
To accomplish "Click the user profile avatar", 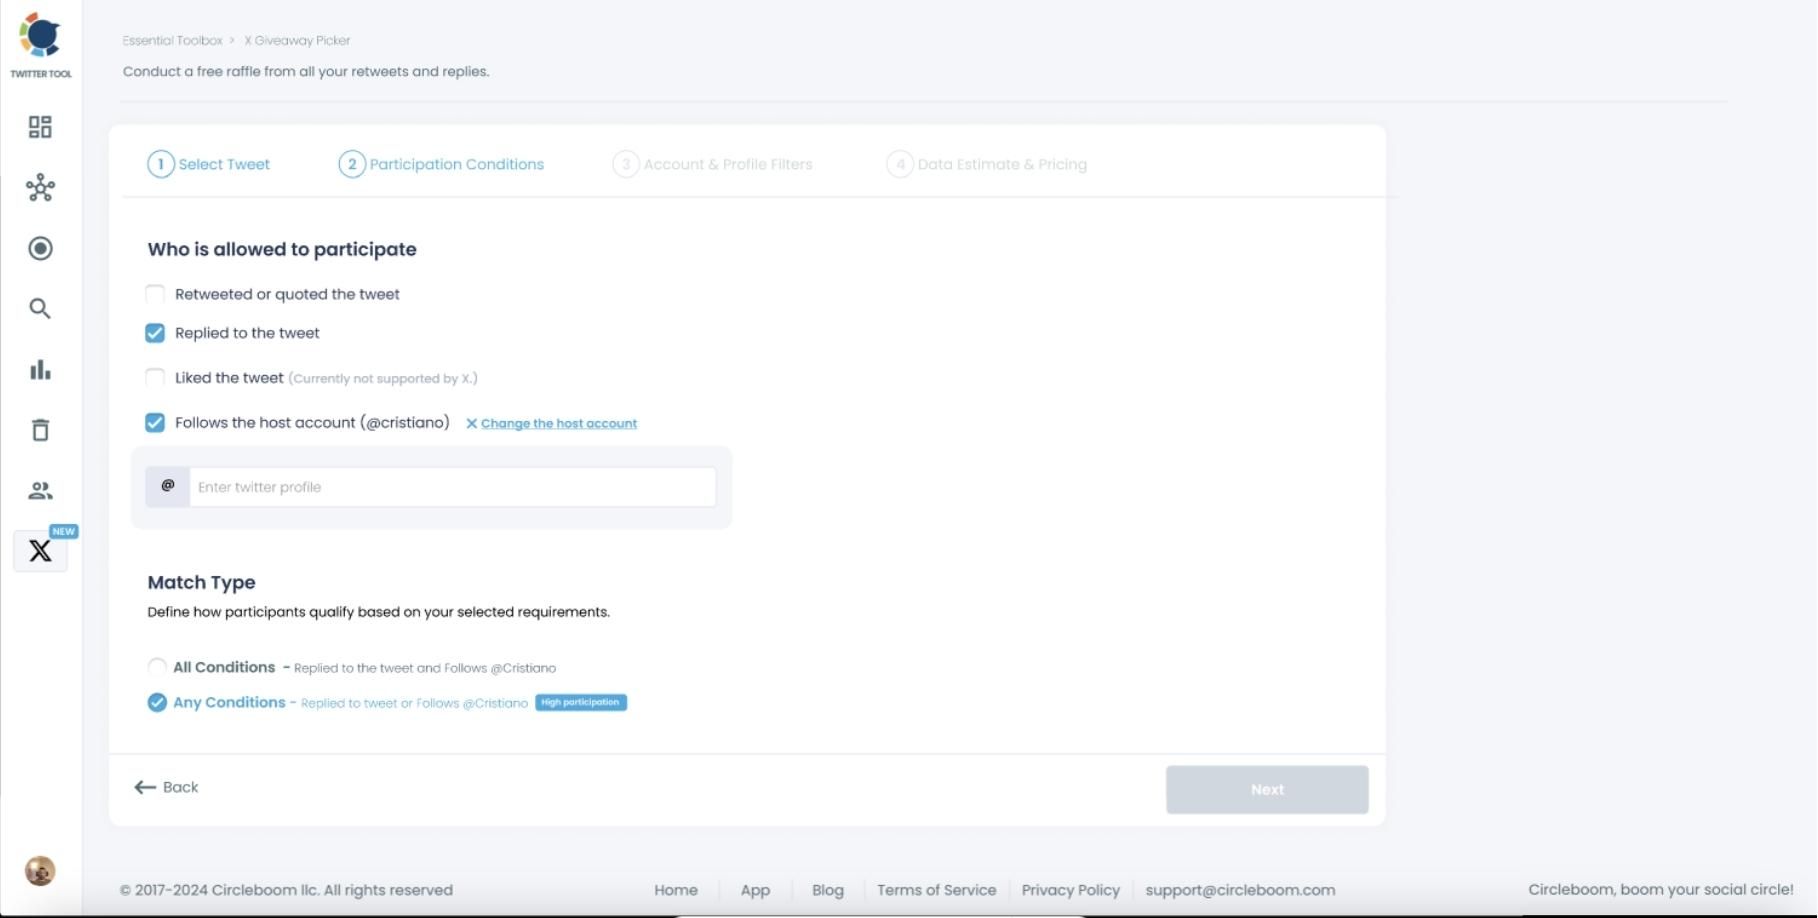I will point(40,871).
